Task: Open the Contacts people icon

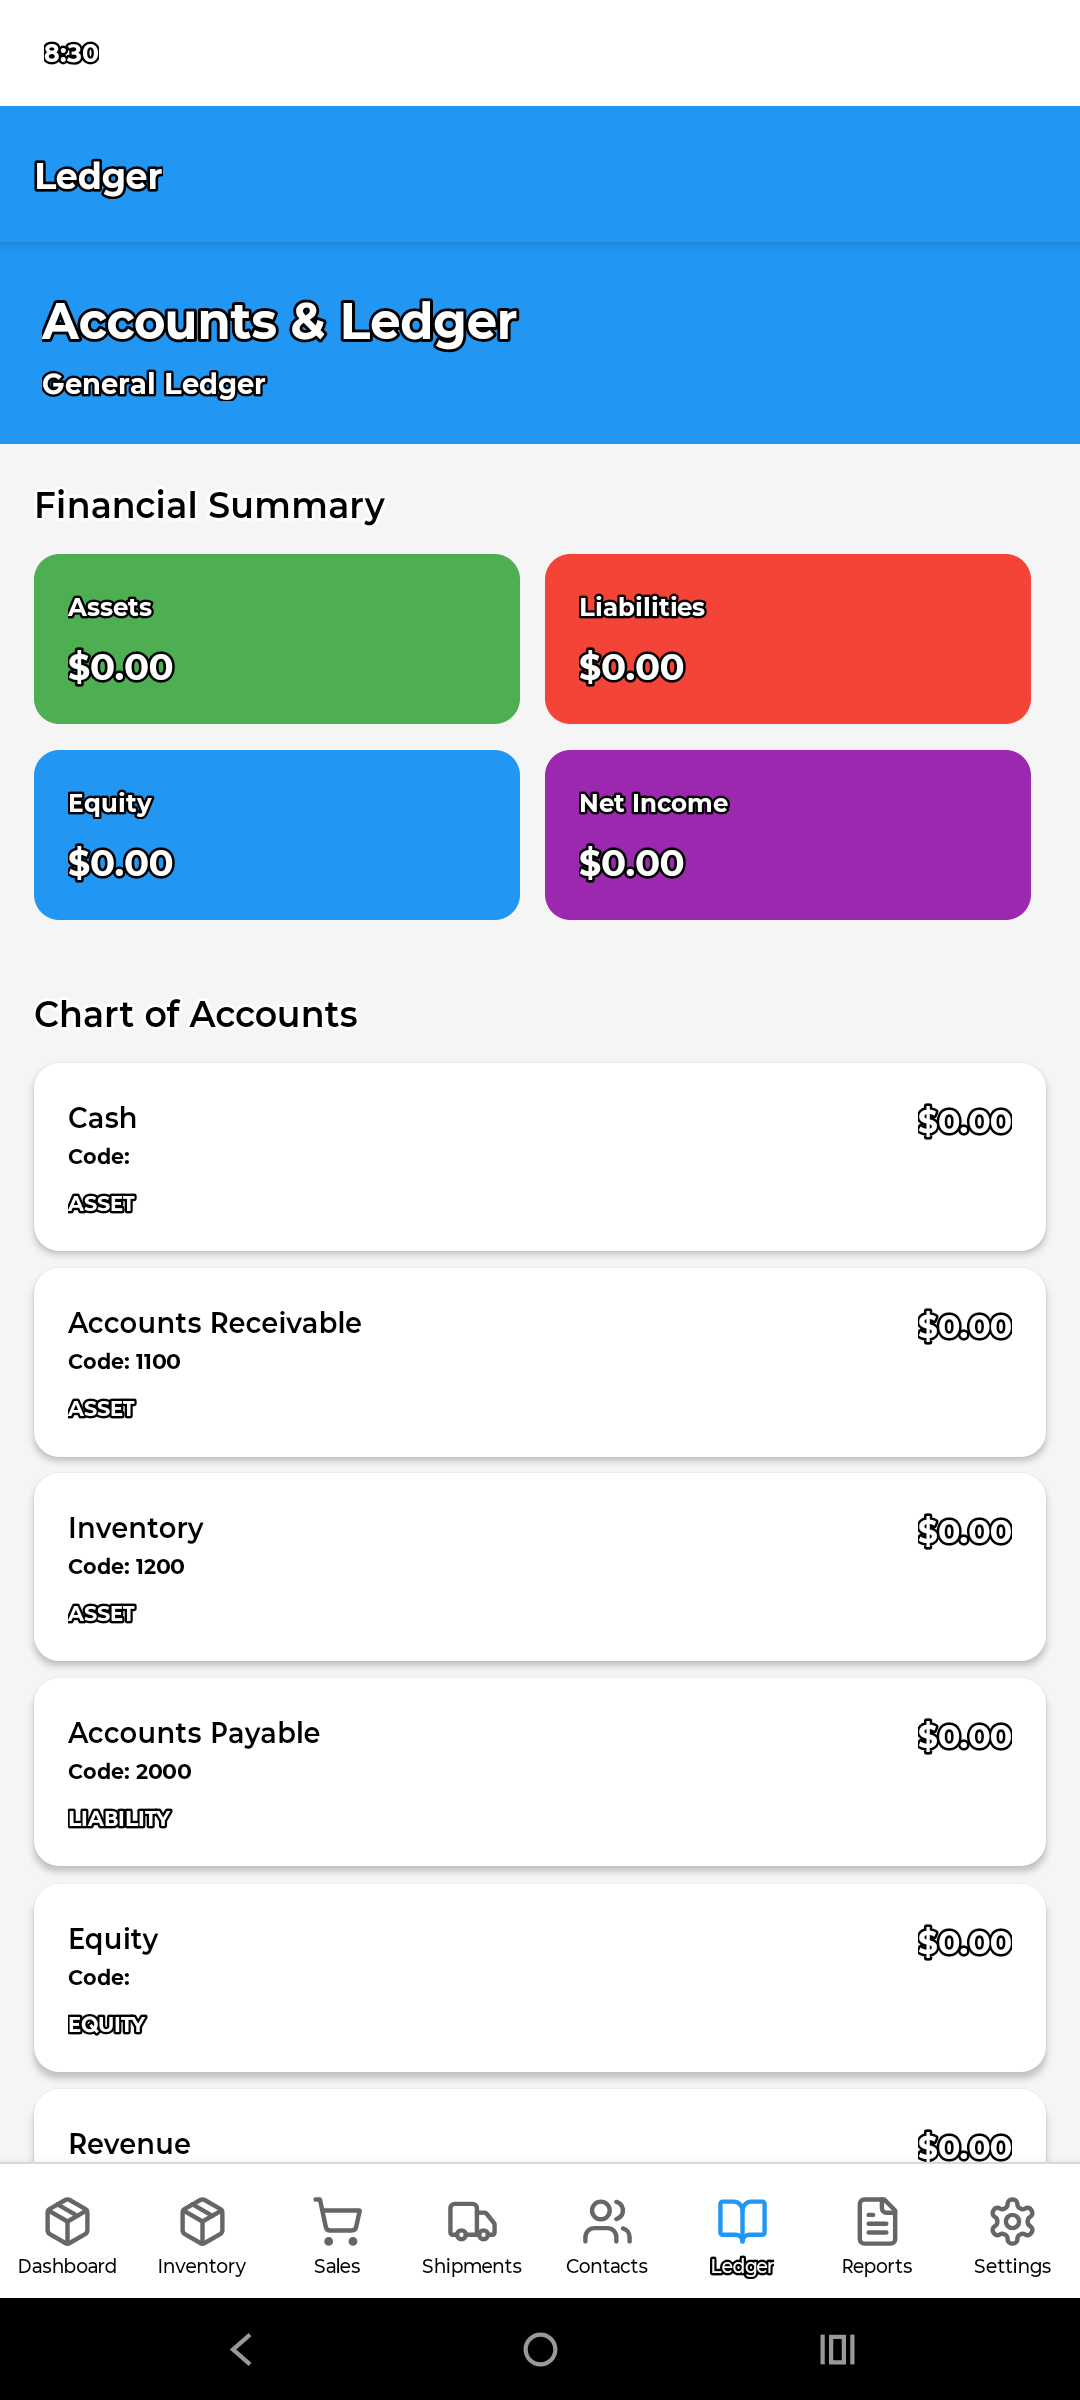Action: [607, 2221]
